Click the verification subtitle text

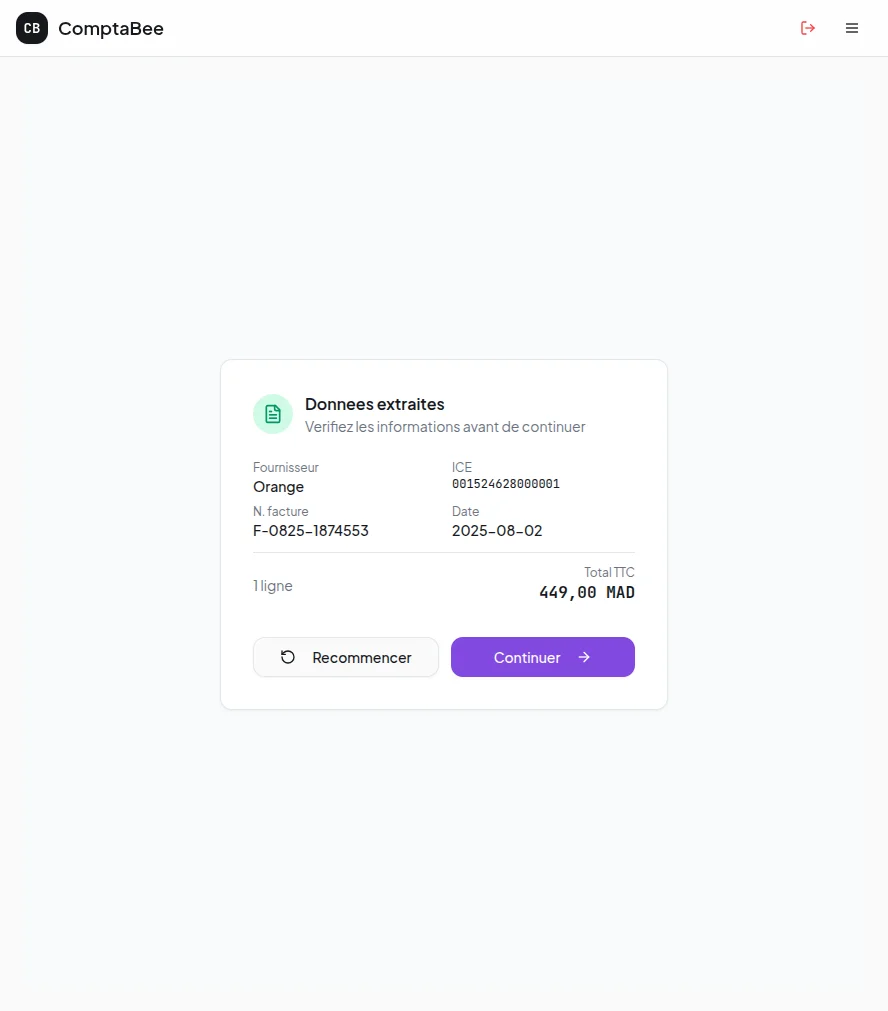[444, 427]
